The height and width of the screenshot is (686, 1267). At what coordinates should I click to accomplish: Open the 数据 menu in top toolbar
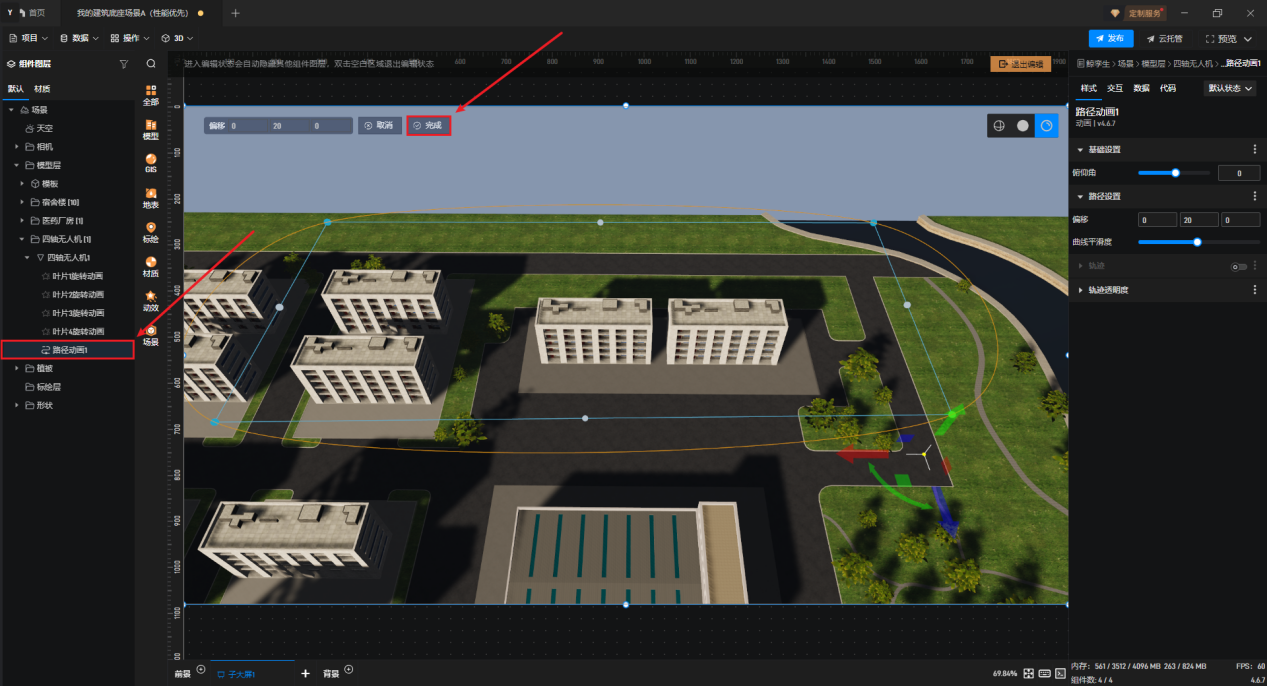[79, 38]
